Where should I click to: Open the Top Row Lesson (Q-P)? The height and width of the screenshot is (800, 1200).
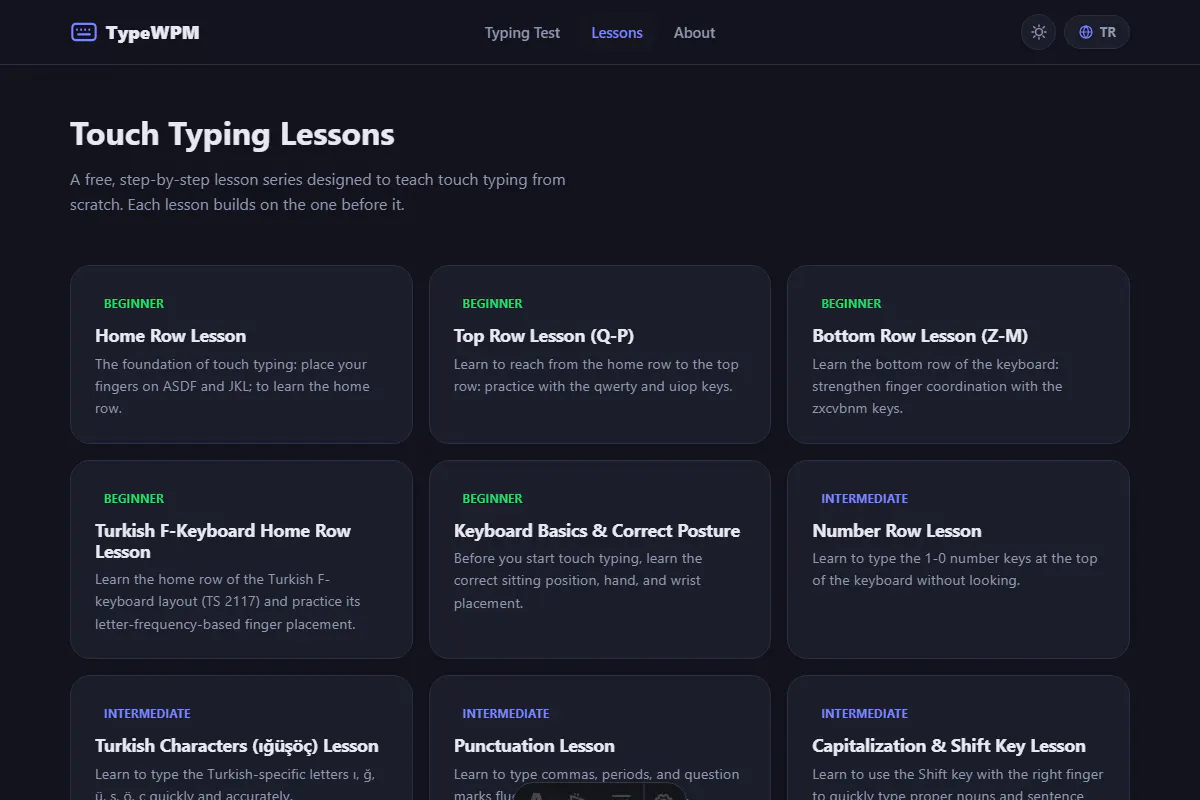click(544, 336)
